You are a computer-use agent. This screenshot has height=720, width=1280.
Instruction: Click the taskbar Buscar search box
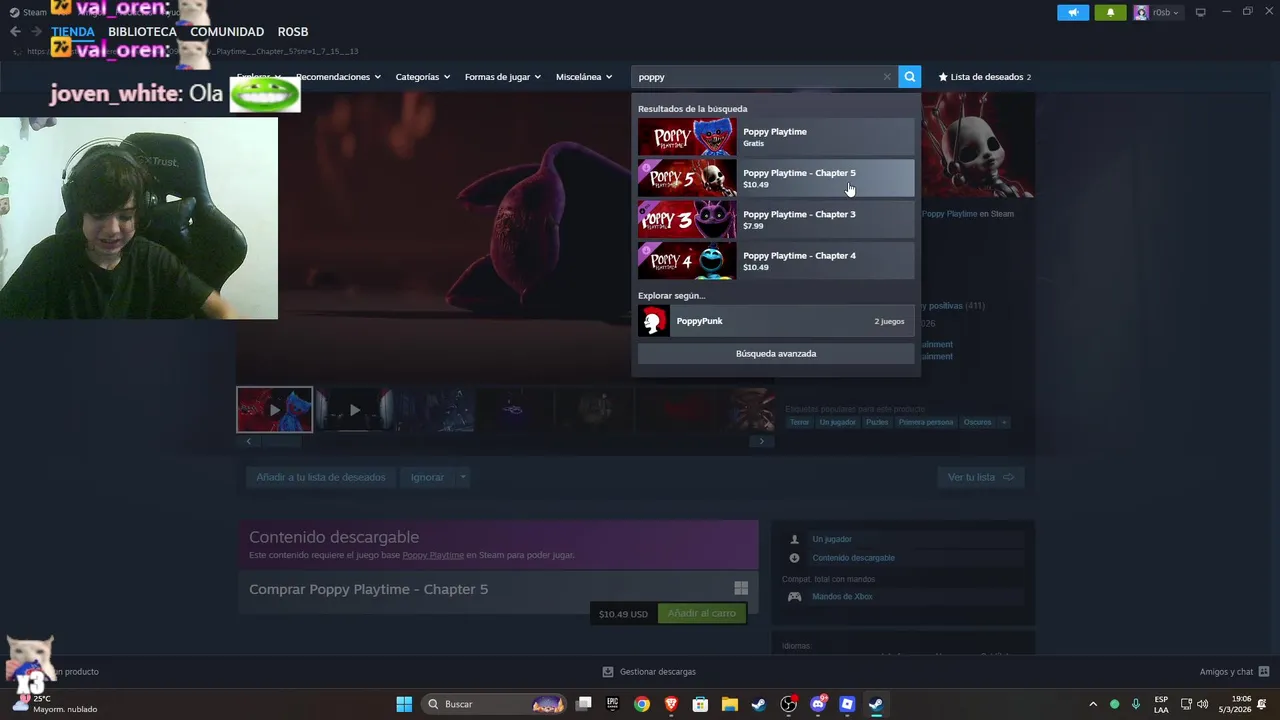point(495,704)
